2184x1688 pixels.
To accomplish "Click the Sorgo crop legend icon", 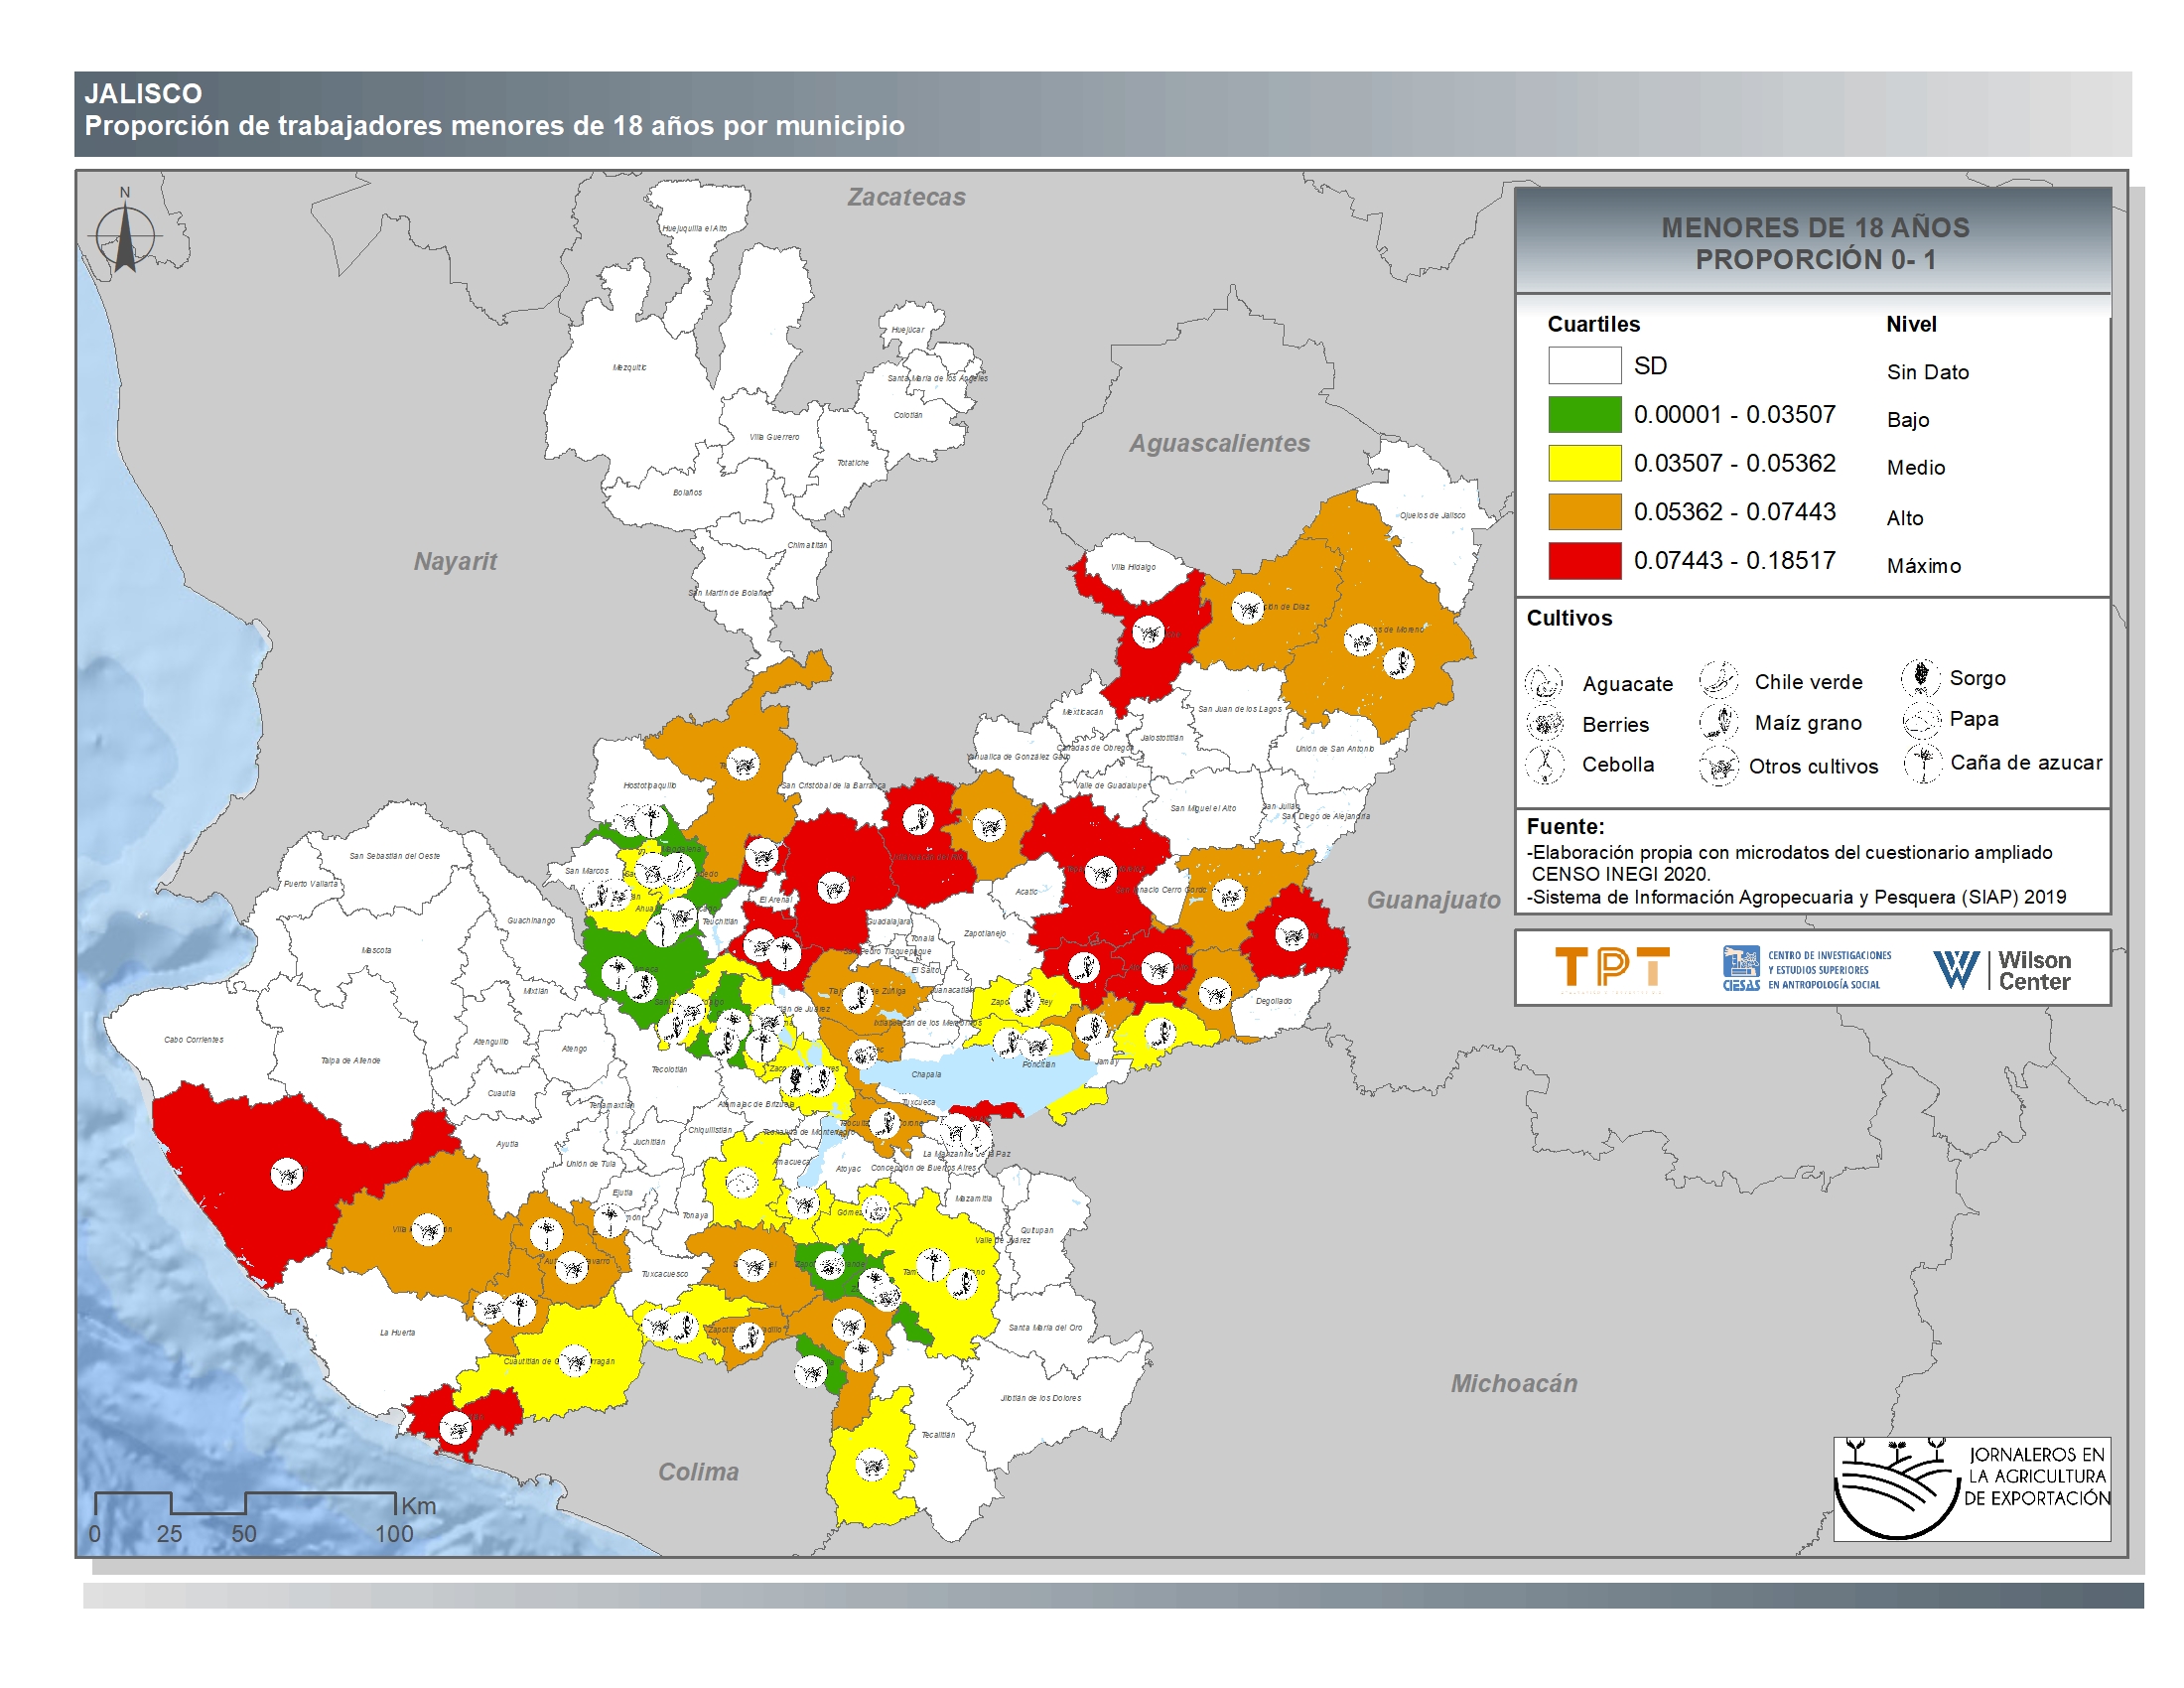I will point(1920,677).
